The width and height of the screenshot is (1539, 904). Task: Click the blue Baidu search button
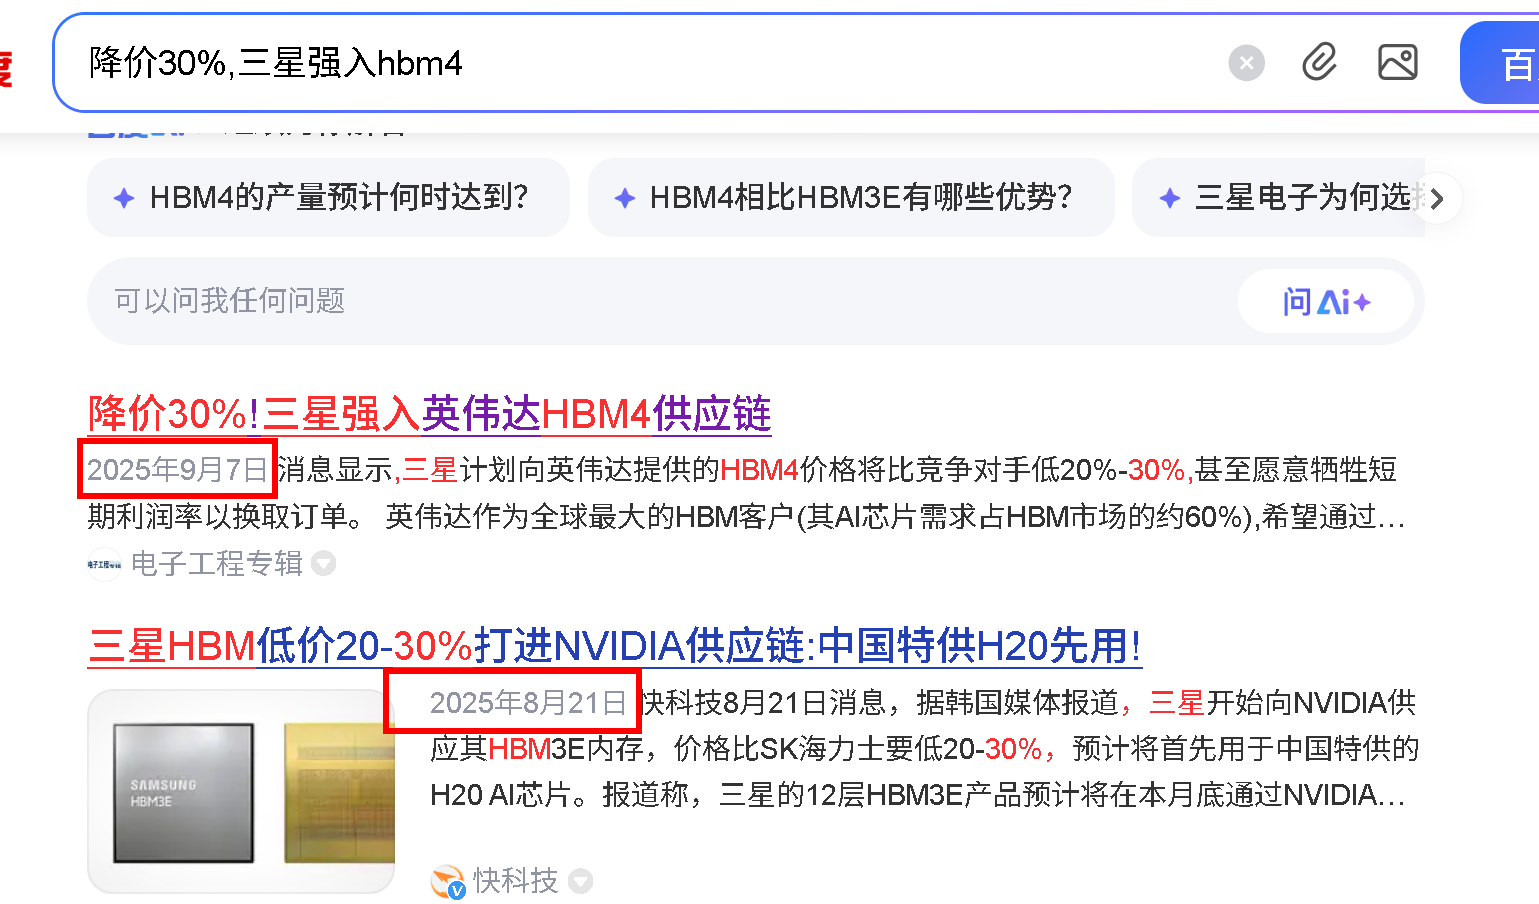[1499, 63]
